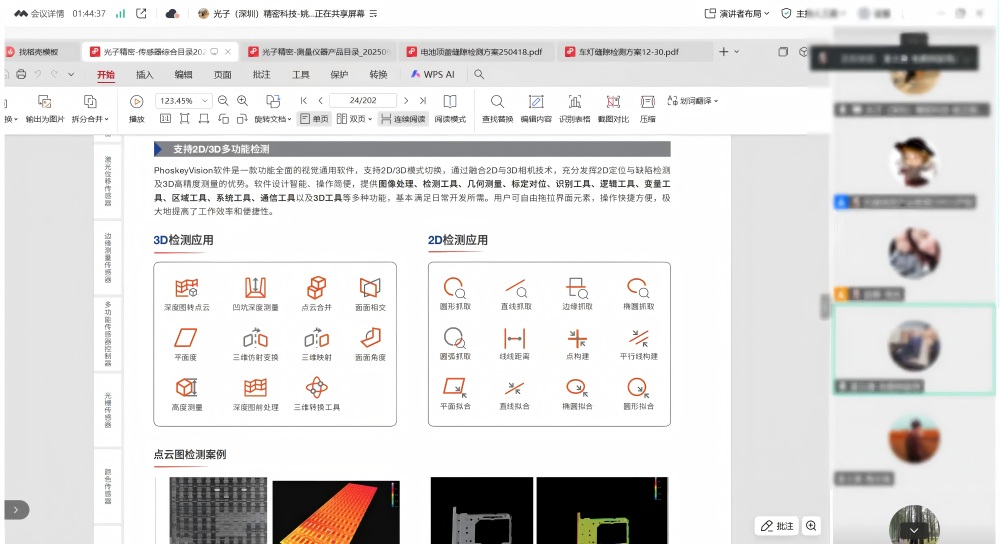Open the 批注 ribbon tab

tap(261, 75)
